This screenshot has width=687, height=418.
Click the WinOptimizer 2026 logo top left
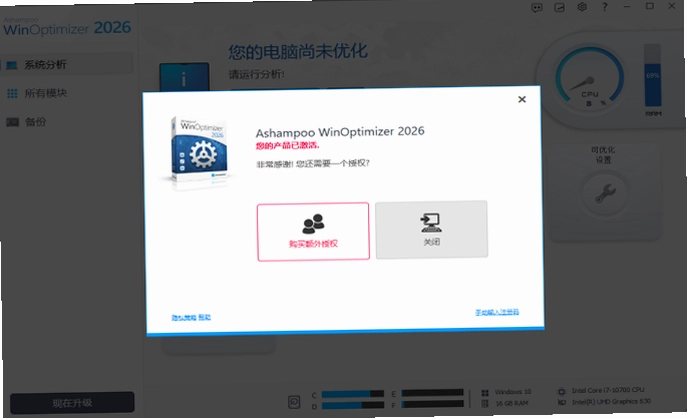[67, 27]
